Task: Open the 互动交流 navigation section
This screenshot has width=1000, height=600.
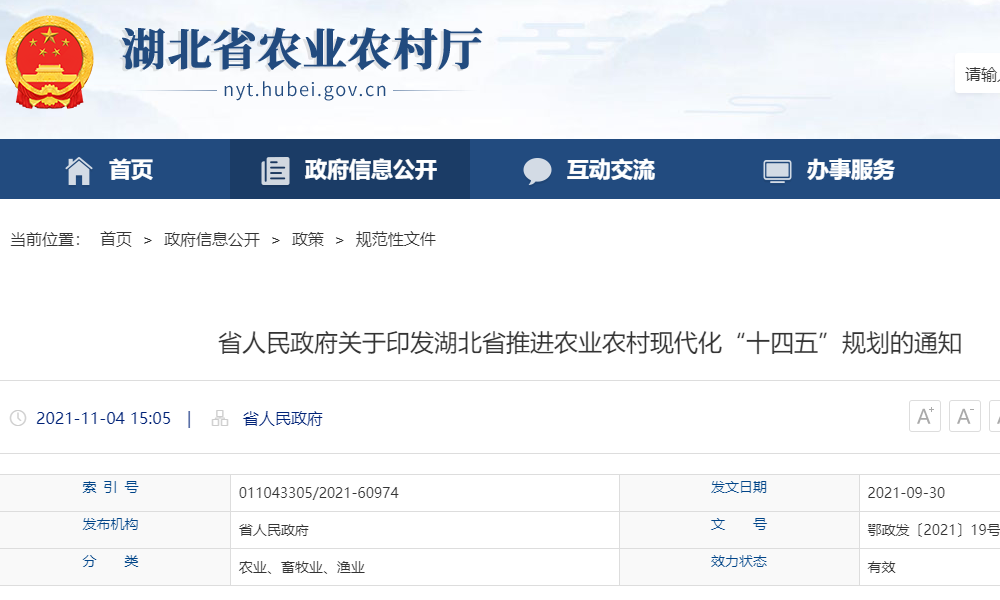Action: (613, 169)
